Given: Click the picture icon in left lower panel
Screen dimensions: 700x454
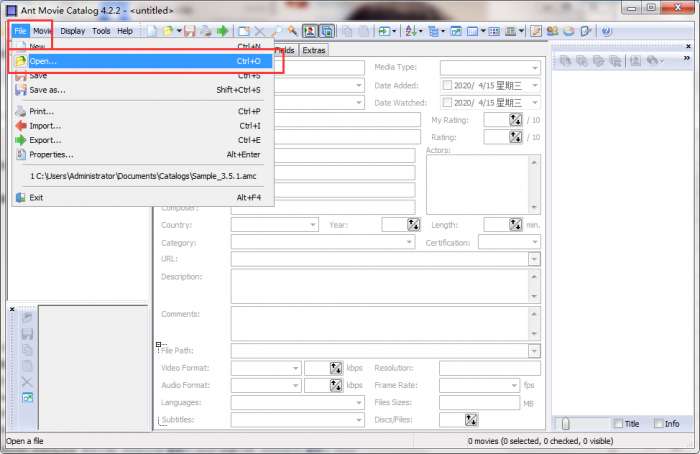Looking at the screenshot, I should [x=27, y=398].
